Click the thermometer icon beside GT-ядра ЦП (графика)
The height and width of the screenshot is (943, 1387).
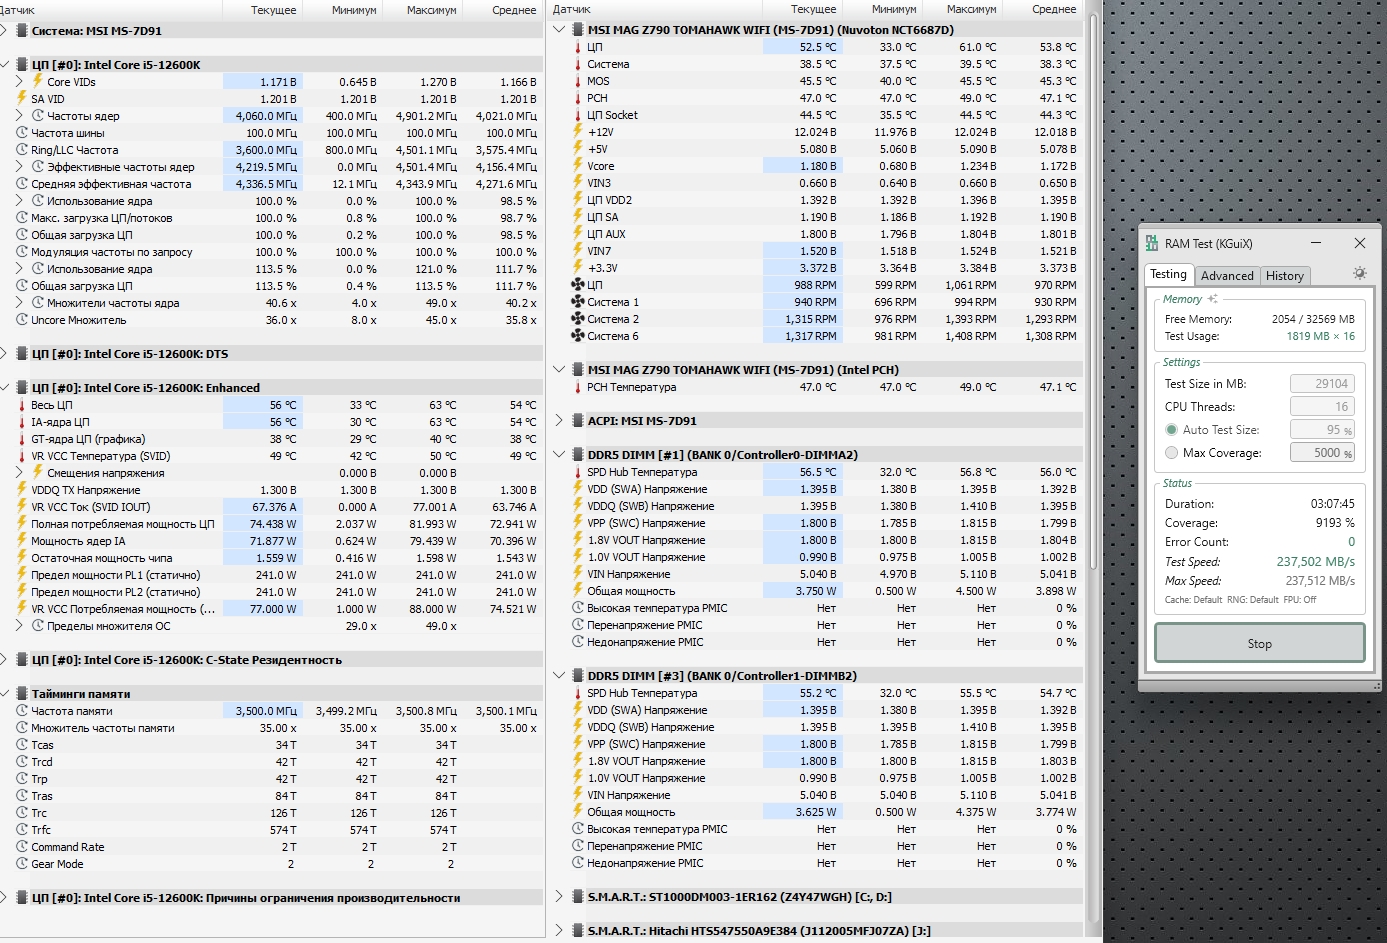click(x=22, y=438)
